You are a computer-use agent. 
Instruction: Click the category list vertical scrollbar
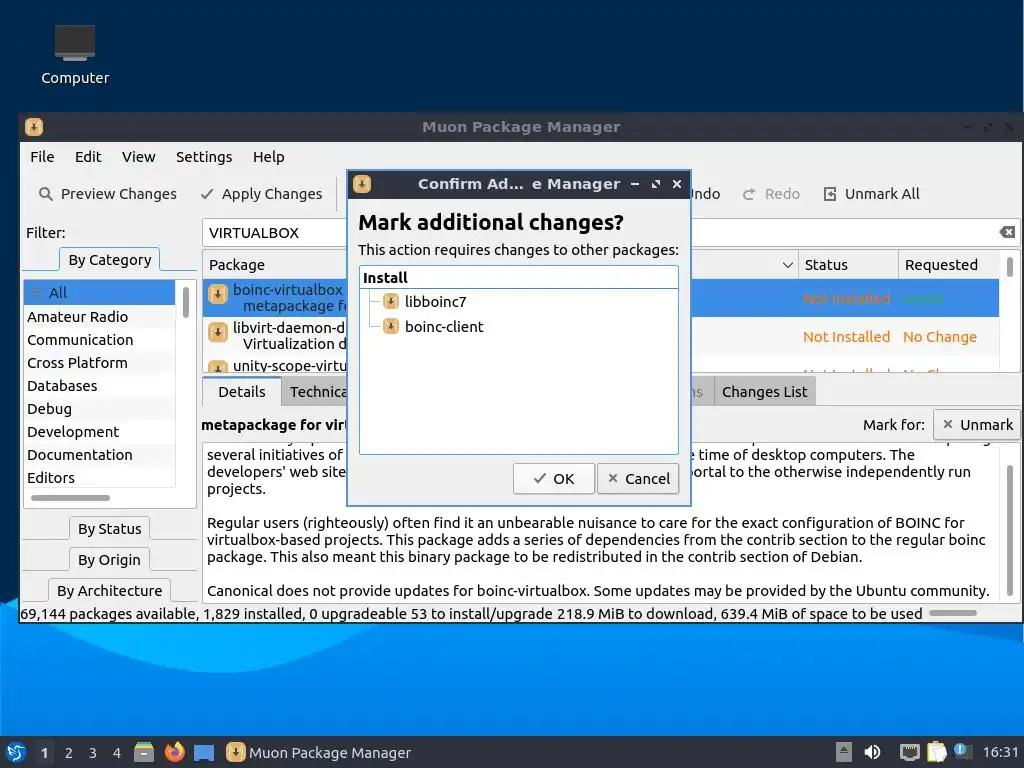[185, 302]
